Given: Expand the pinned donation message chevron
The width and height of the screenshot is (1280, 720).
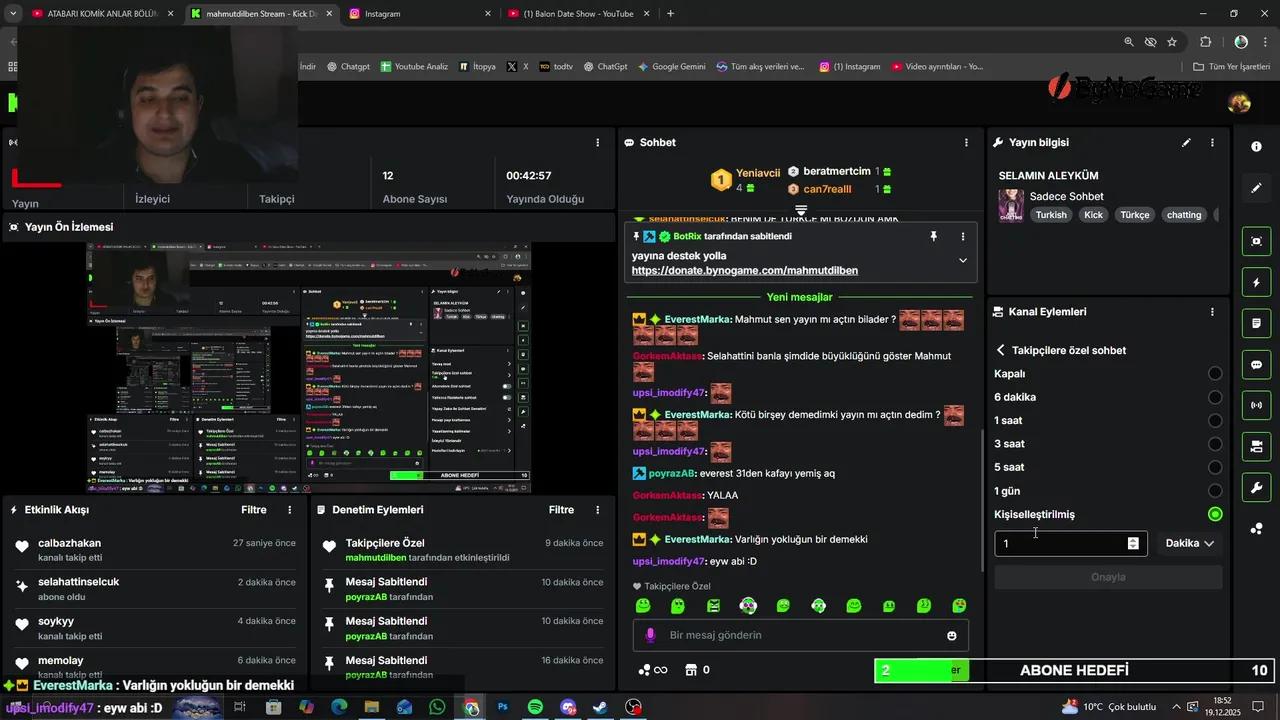Looking at the screenshot, I should (x=962, y=259).
